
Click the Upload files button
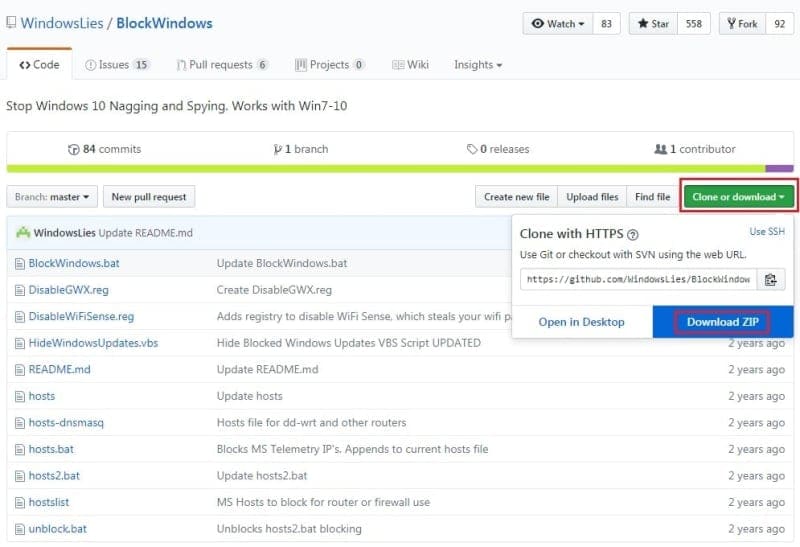point(592,196)
